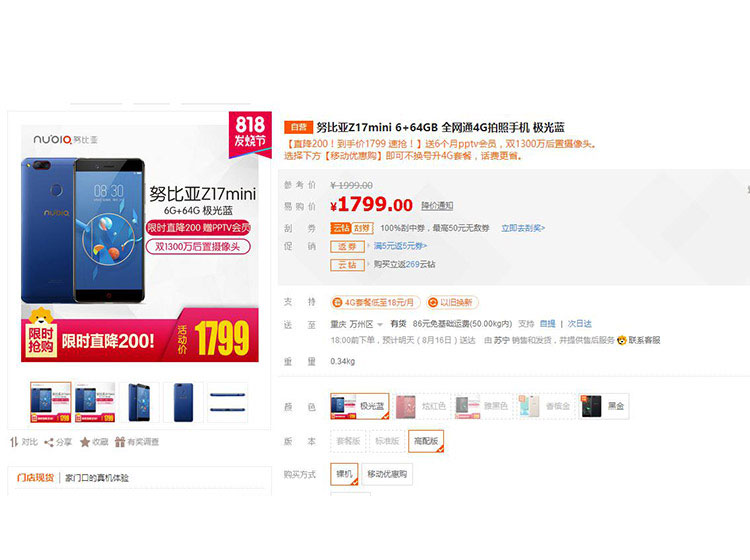Viewport: 750px width, 560px height.
Task: Click the 自提 pickup link
Action: (x=548, y=324)
